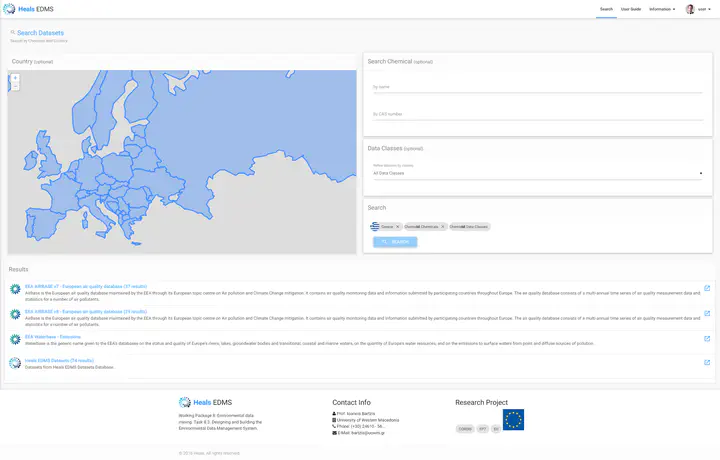Open the User Guide tab
The height and width of the screenshot is (460, 720).
coord(631,9)
